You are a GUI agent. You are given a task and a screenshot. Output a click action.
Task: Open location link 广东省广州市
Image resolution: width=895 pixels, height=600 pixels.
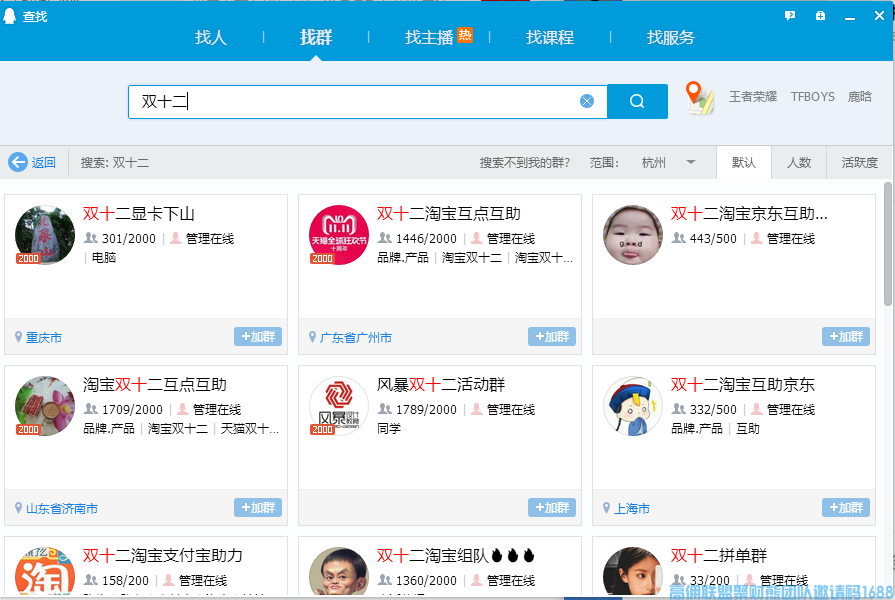point(356,337)
